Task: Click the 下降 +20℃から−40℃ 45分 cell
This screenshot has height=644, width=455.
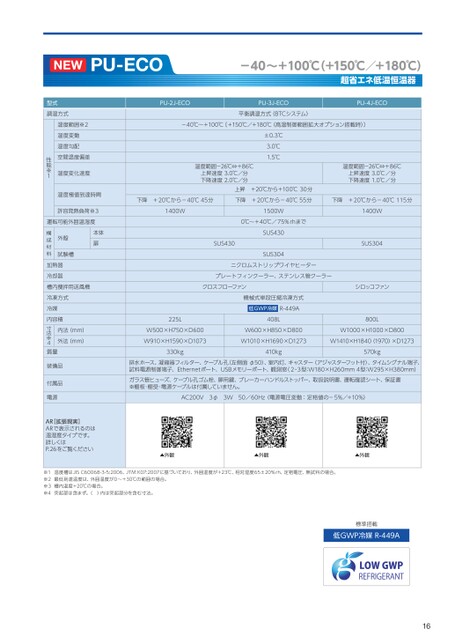Action: pos(175,200)
